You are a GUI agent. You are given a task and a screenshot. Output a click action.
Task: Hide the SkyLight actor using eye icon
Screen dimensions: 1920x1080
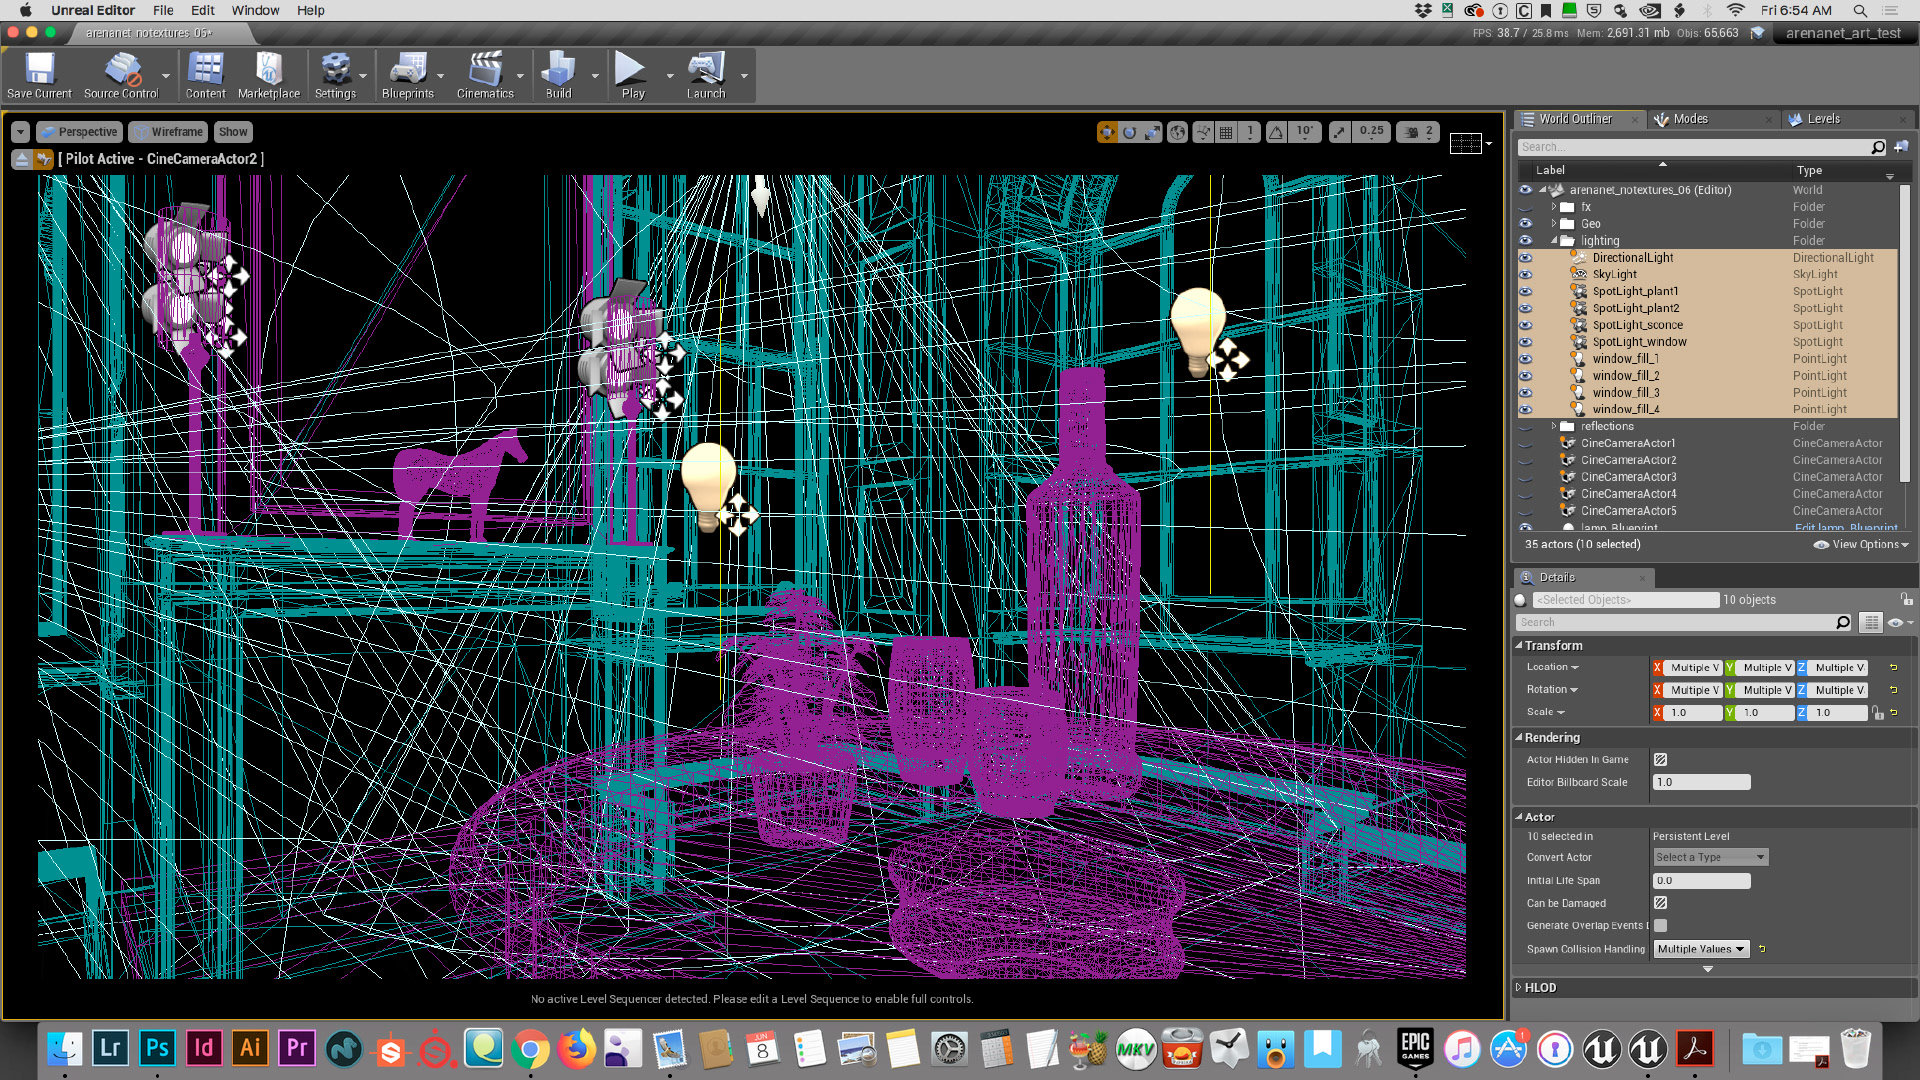(1525, 274)
